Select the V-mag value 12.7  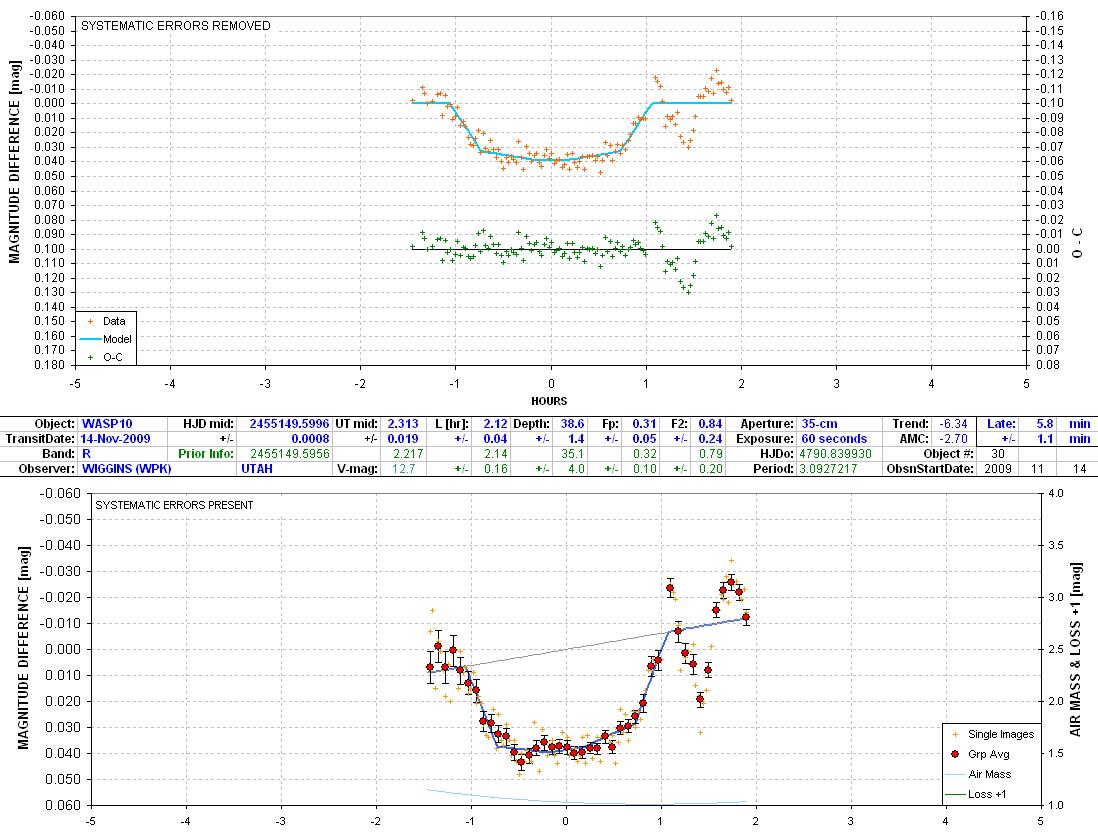[403, 468]
